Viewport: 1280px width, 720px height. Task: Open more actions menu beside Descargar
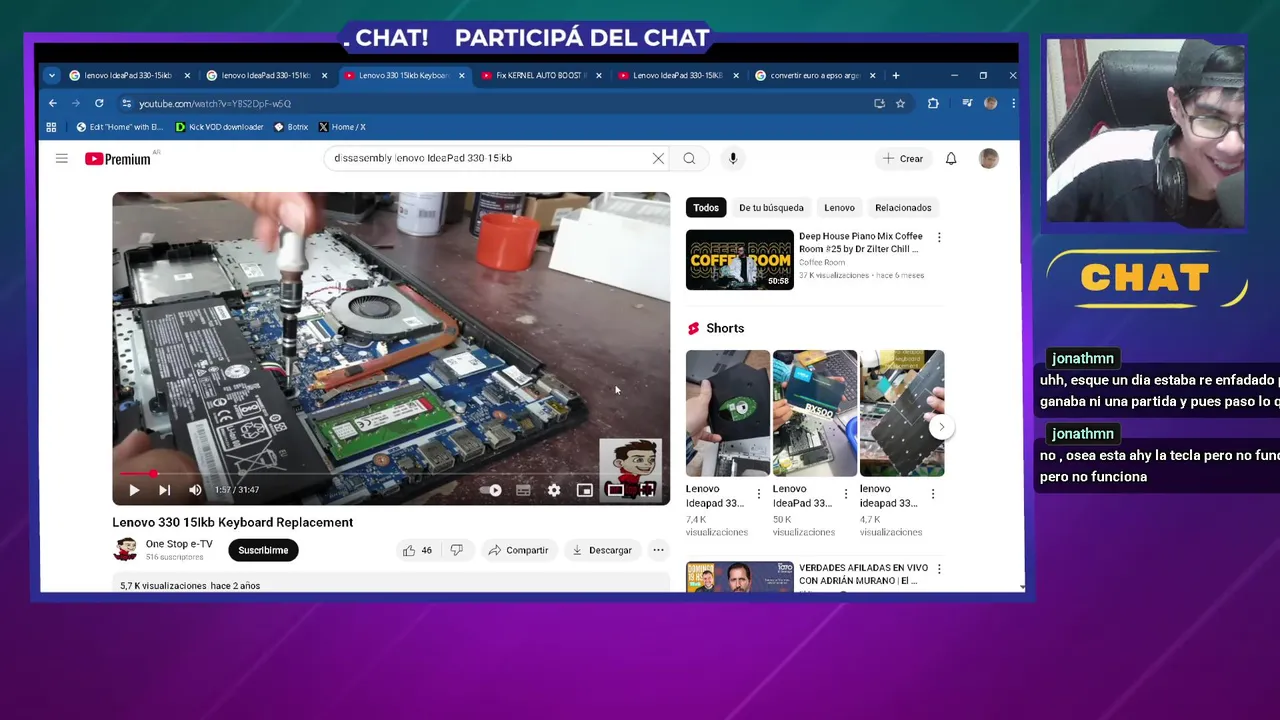[658, 550]
